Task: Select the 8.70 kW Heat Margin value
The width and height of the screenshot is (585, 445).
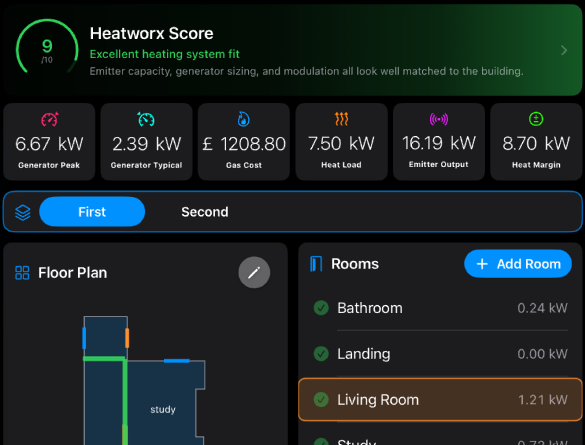Action: pyautogui.click(x=536, y=144)
